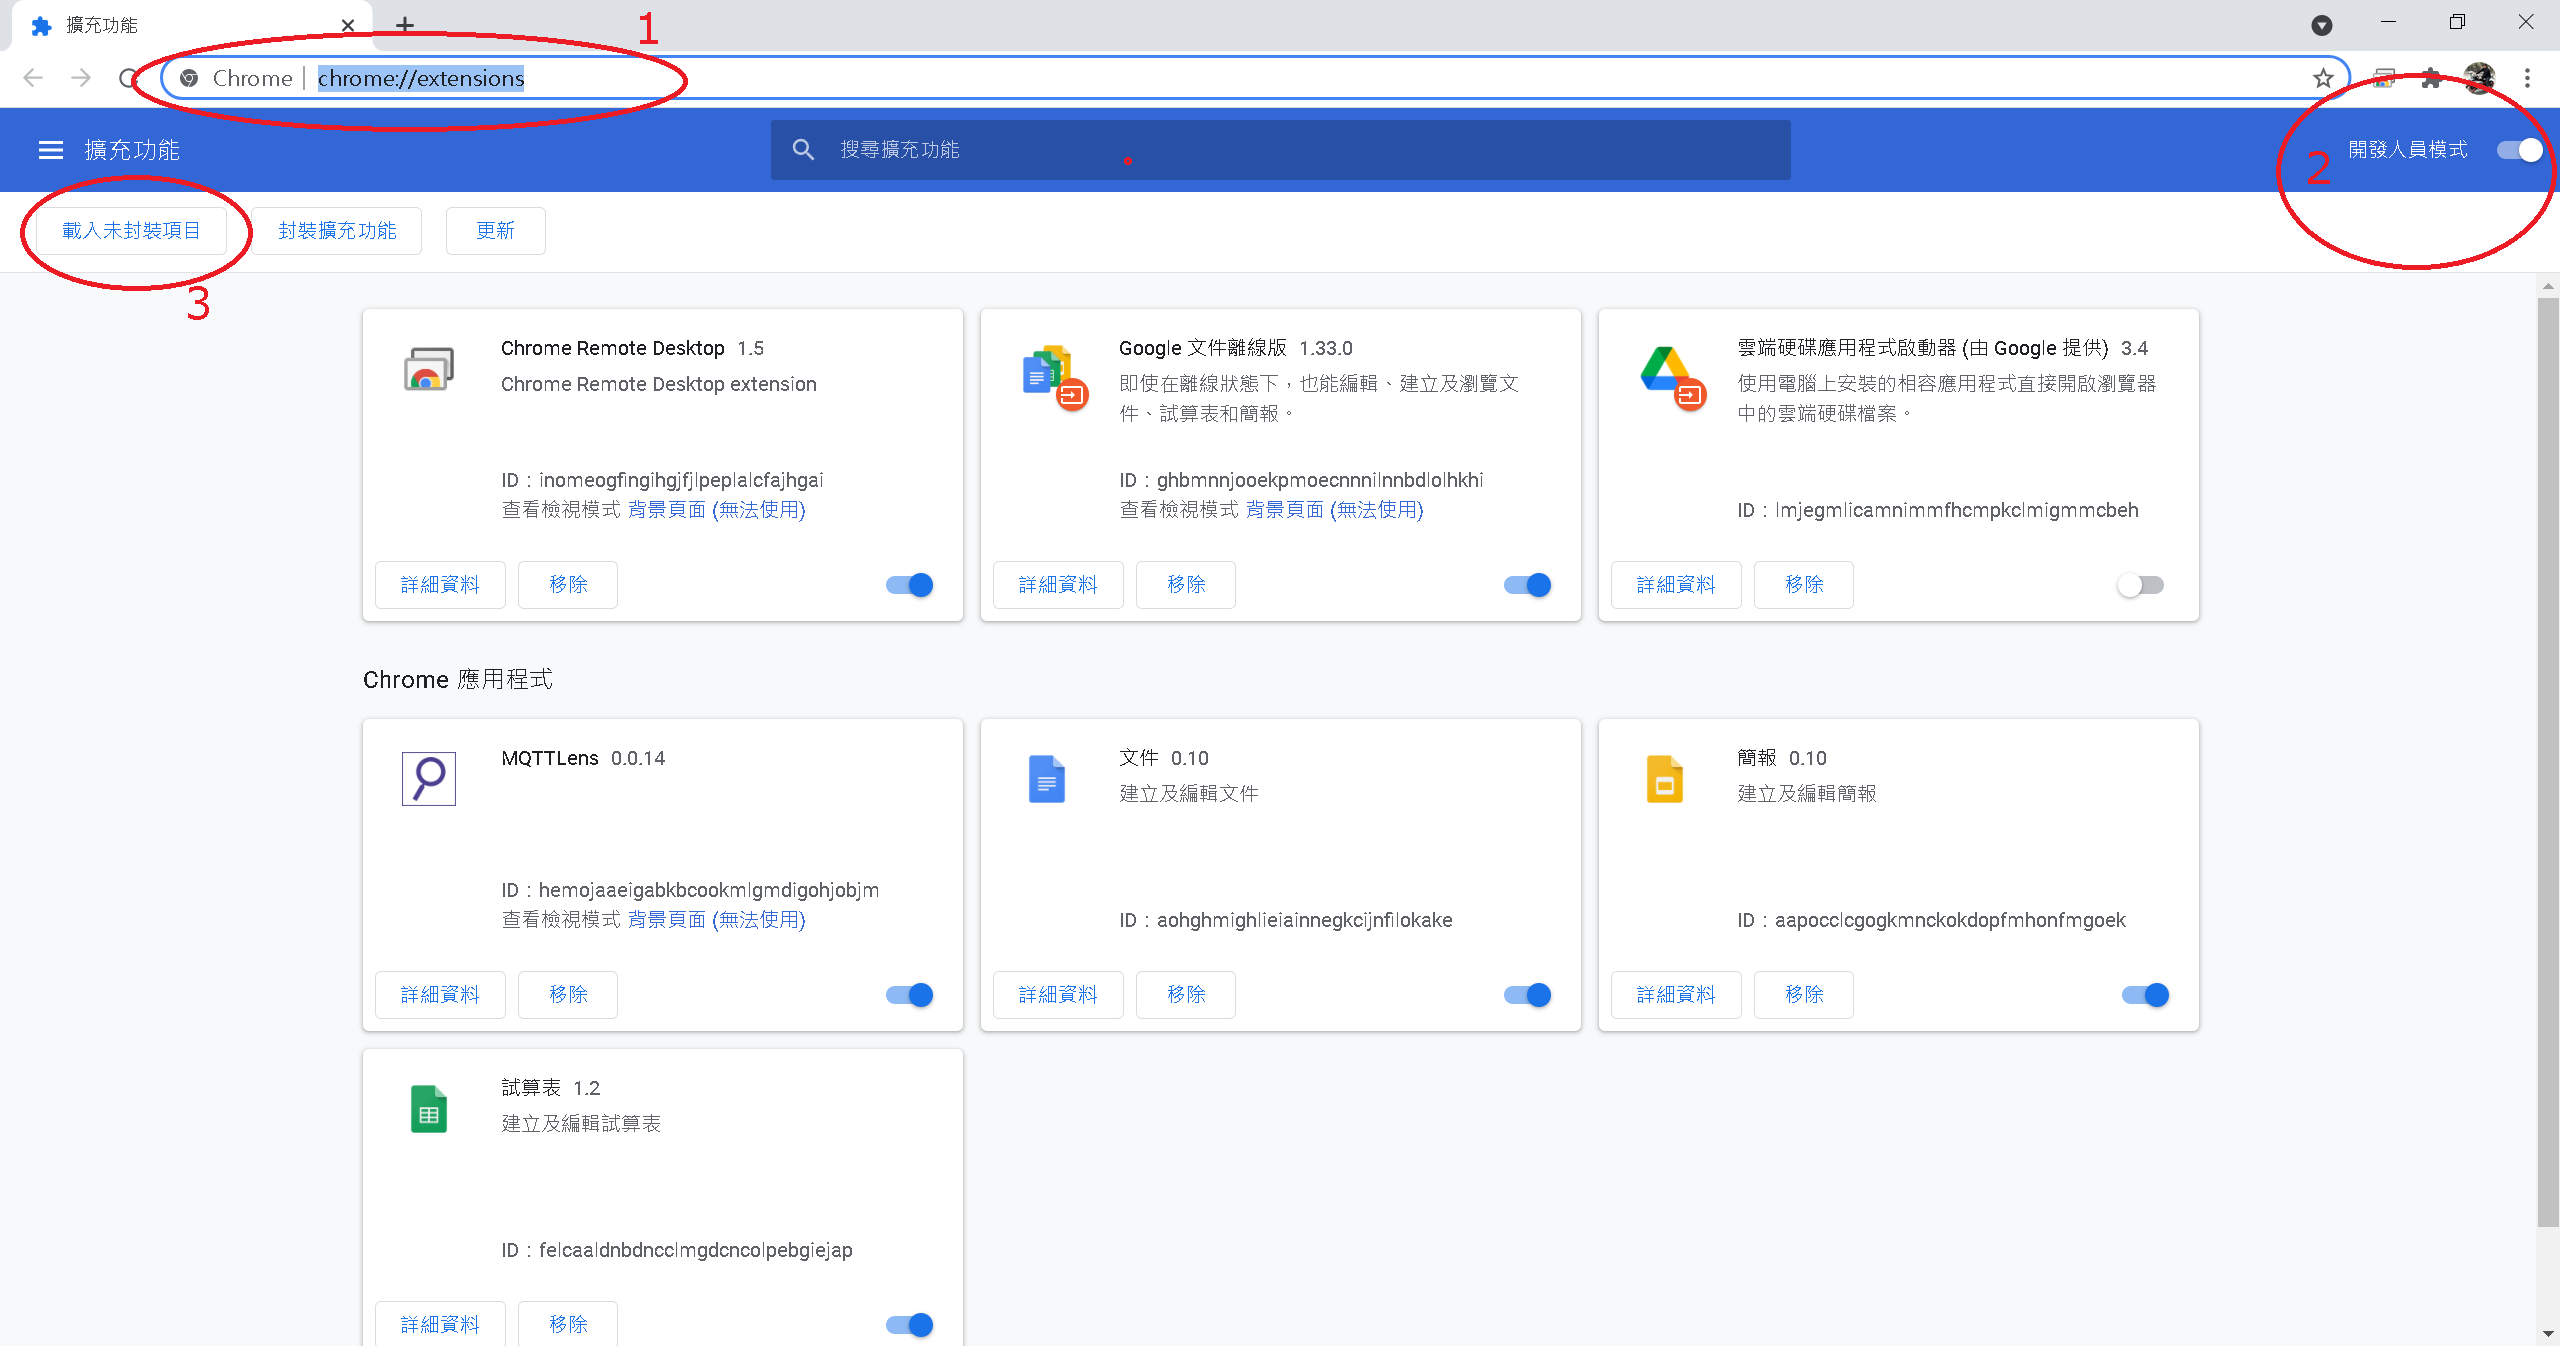Image resolution: width=2560 pixels, height=1346 pixels.
Task: Click the Chrome three-dot menu
Action: click(2527, 78)
